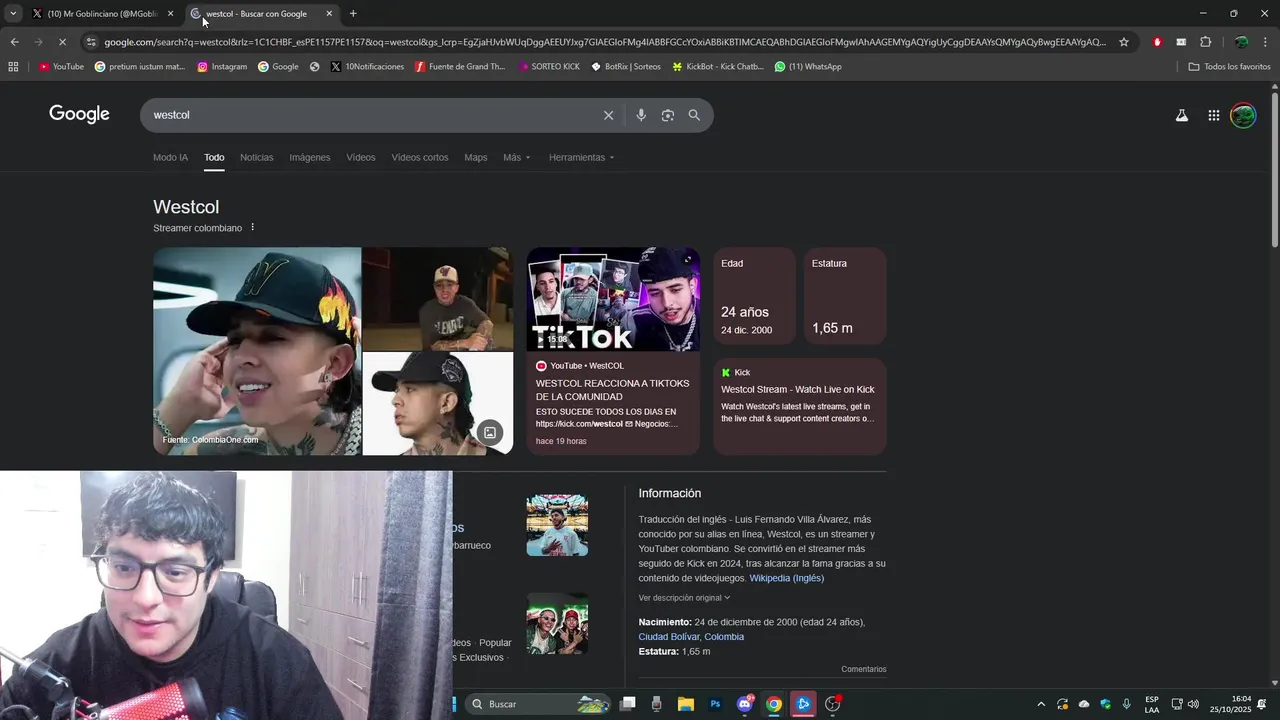This screenshot has height=720, width=1280.
Task: Open the Chrome extensions puzzle icon
Action: coord(1205,42)
